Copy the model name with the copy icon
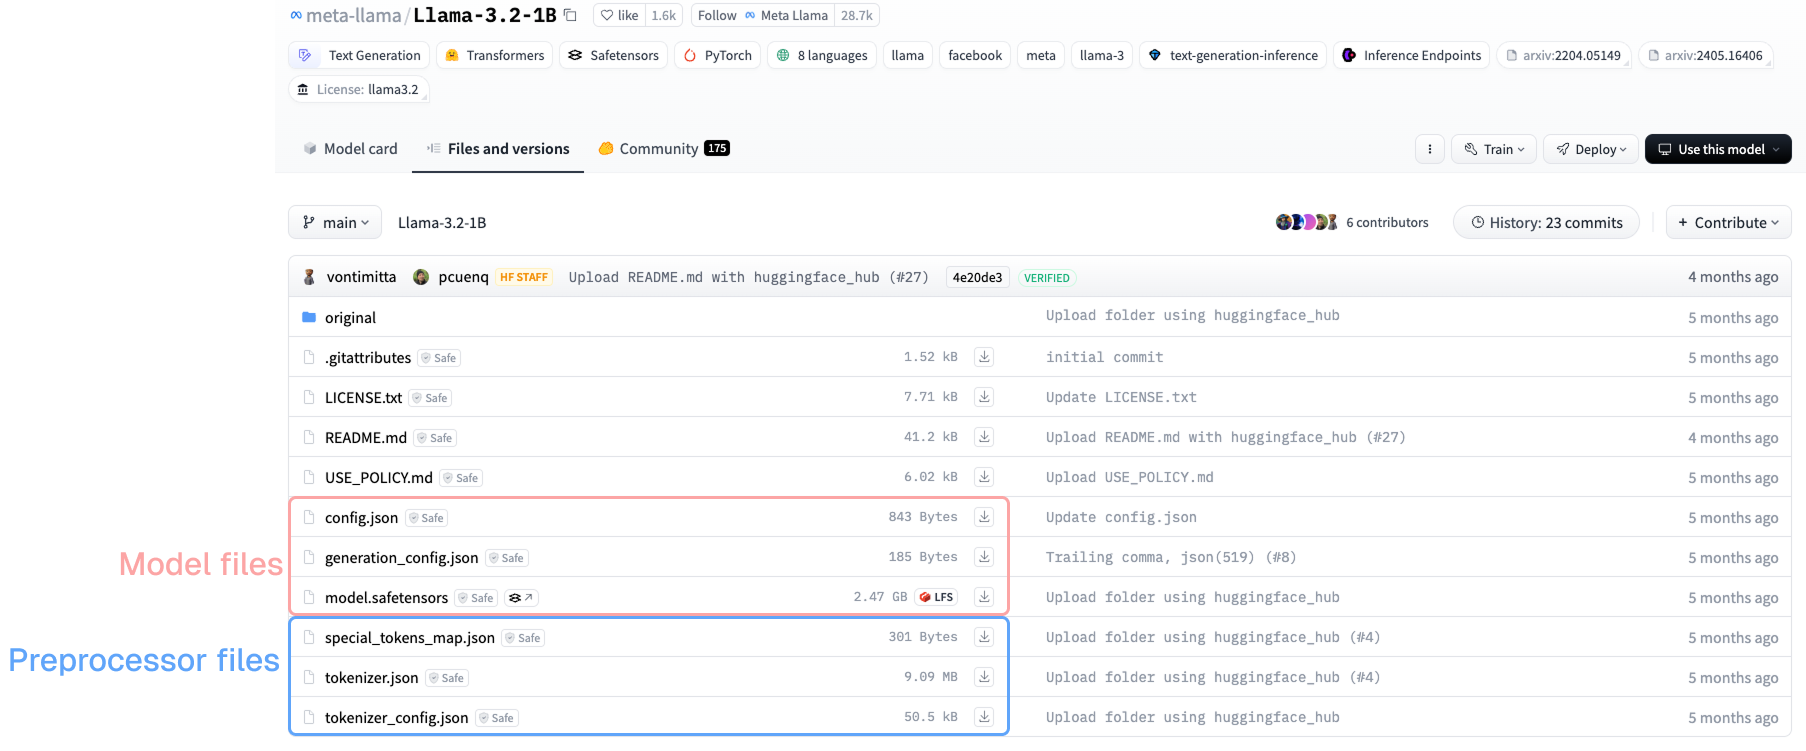The width and height of the screenshot is (1806, 751). coord(570,15)
